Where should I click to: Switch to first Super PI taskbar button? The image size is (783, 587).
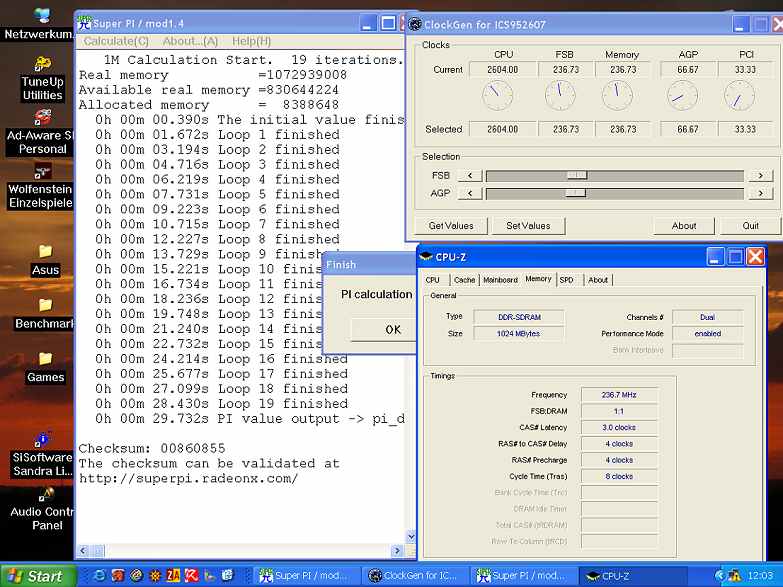[305, 576]
